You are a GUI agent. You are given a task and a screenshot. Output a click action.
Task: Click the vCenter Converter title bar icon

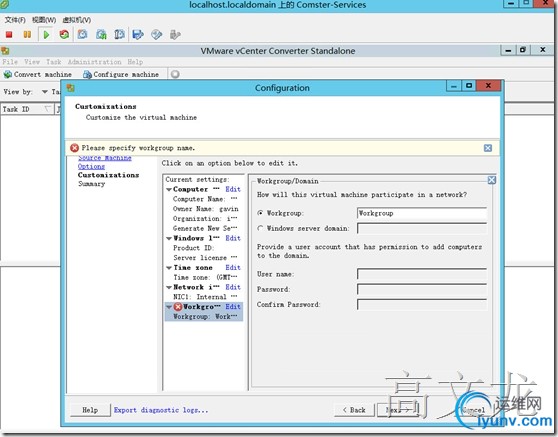pyautogui.click(x=5, y=51)
